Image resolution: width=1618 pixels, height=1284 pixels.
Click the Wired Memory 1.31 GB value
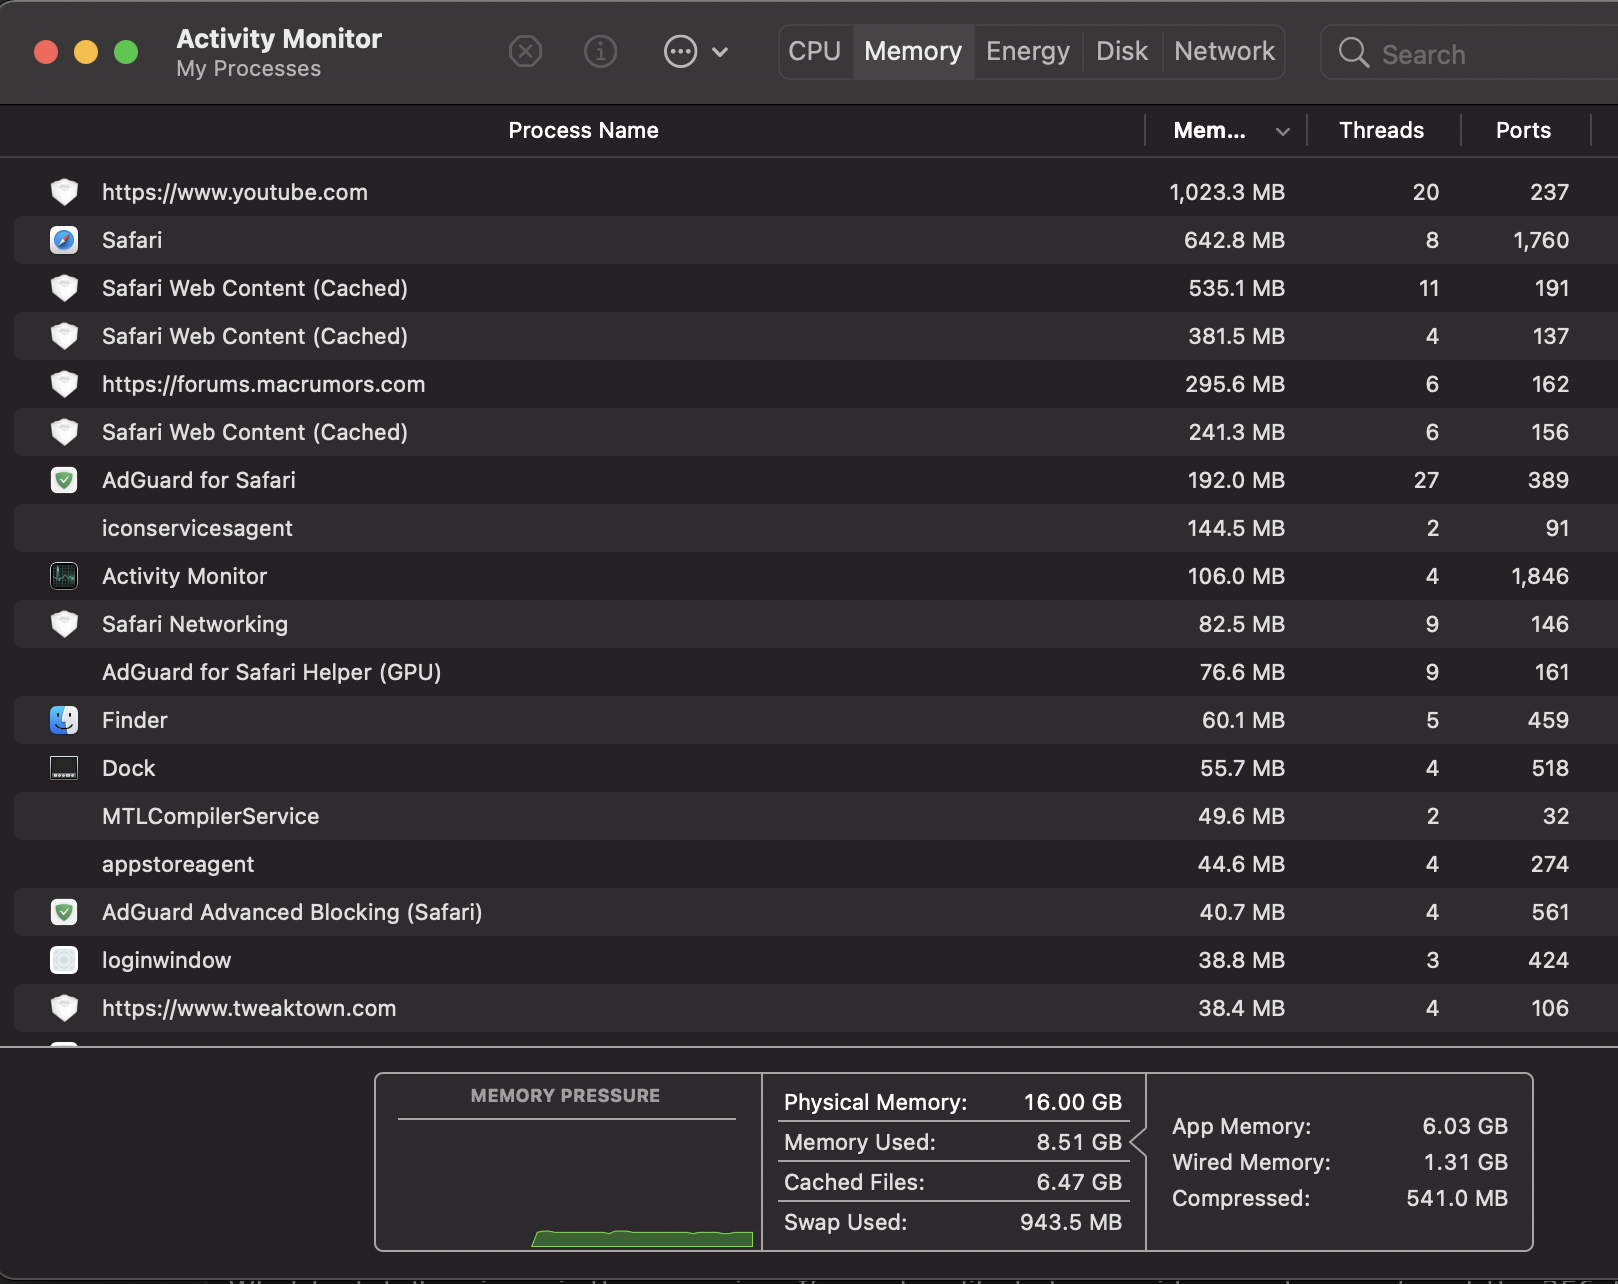click(x=1466, y=1162)
